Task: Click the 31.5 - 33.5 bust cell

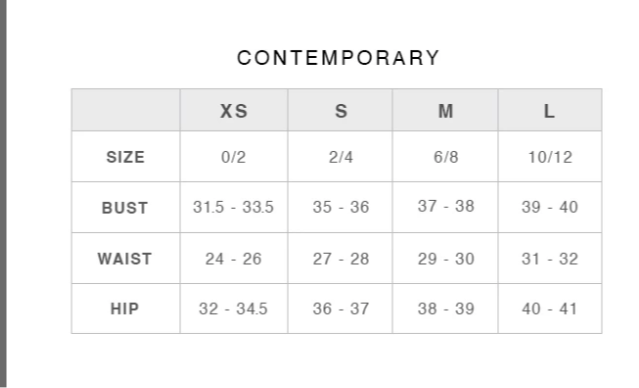Action: pyautogui.click(x=234, y=207)
